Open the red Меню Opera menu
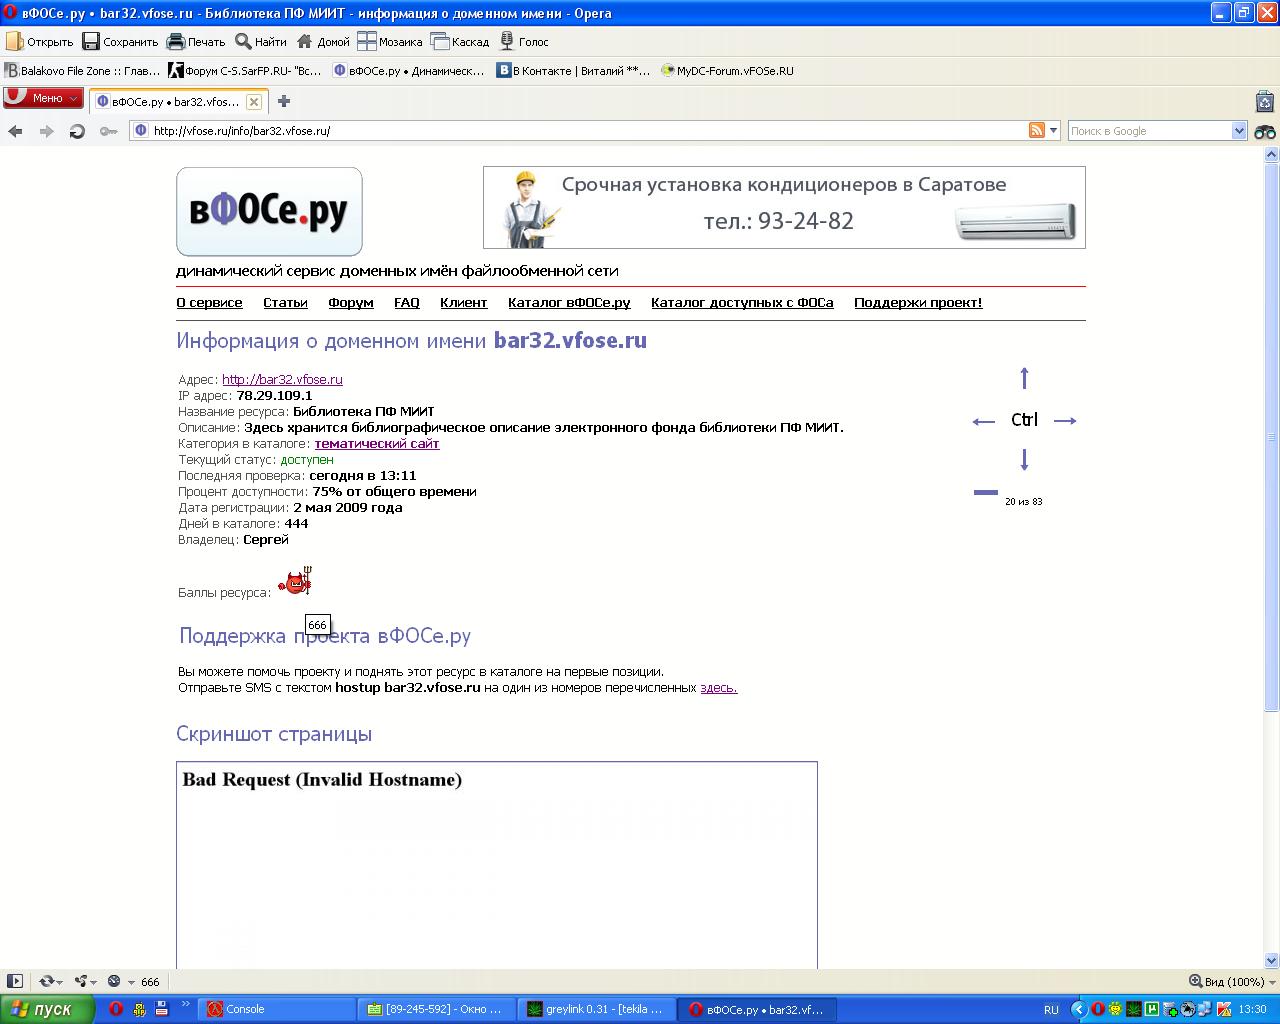The image size is (1280, 1024). [42, 98]
